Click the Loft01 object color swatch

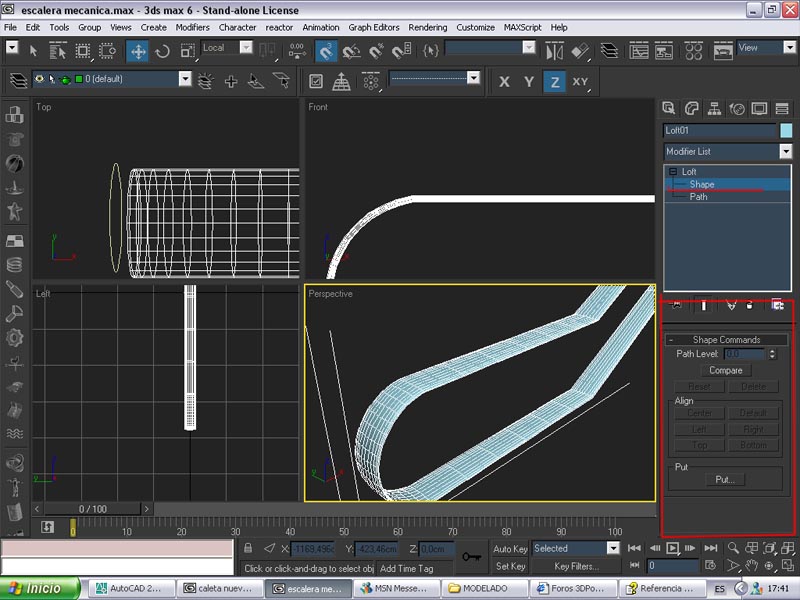[x=786, y=130]
